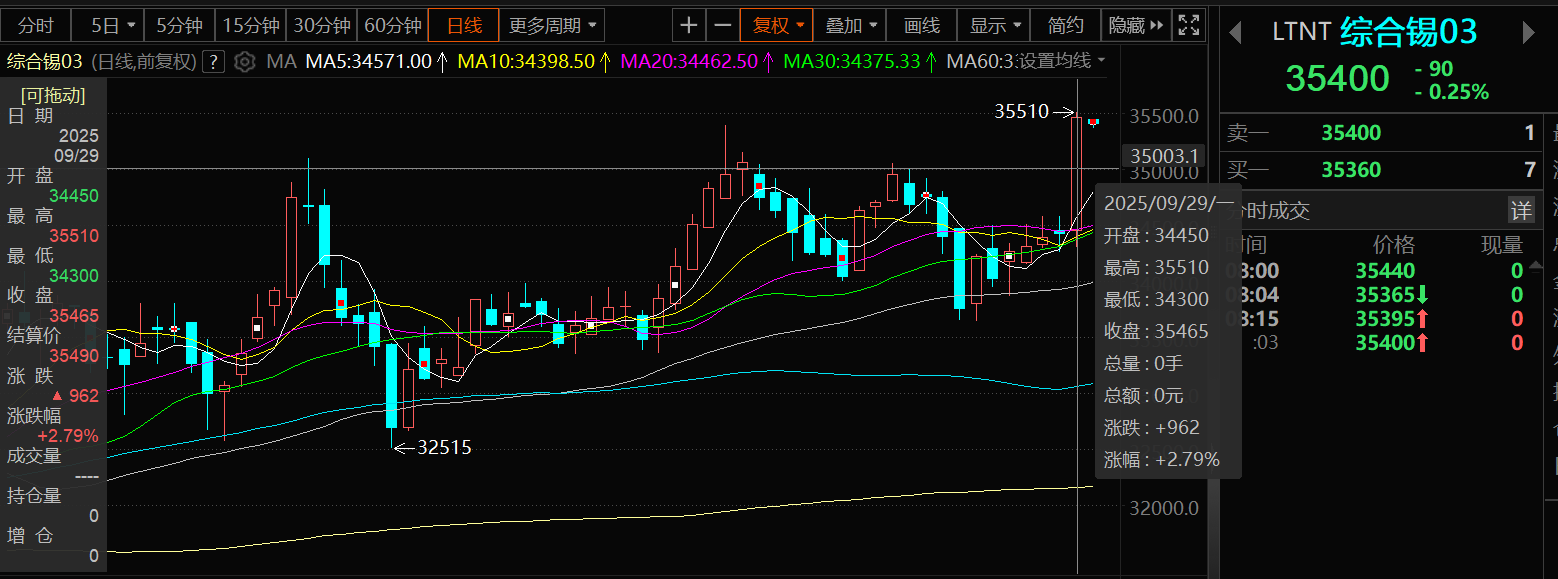The width and height of the screenshot is (1558, 579).
Task: Enter fullscreen chart mode icon
Action: pyautogui.click(x=1188, y=25)
